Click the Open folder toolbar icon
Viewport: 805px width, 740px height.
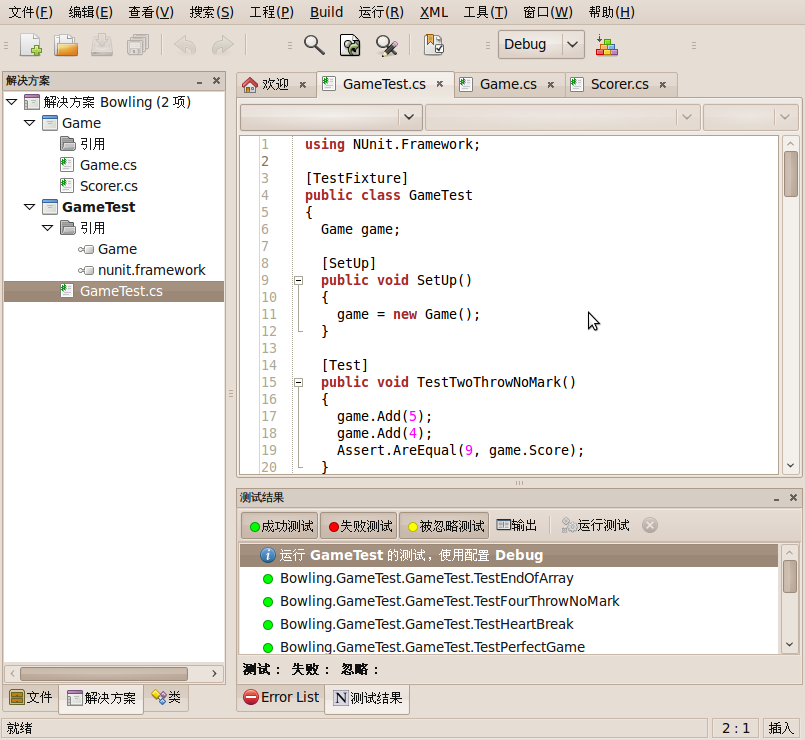[66, 45]
